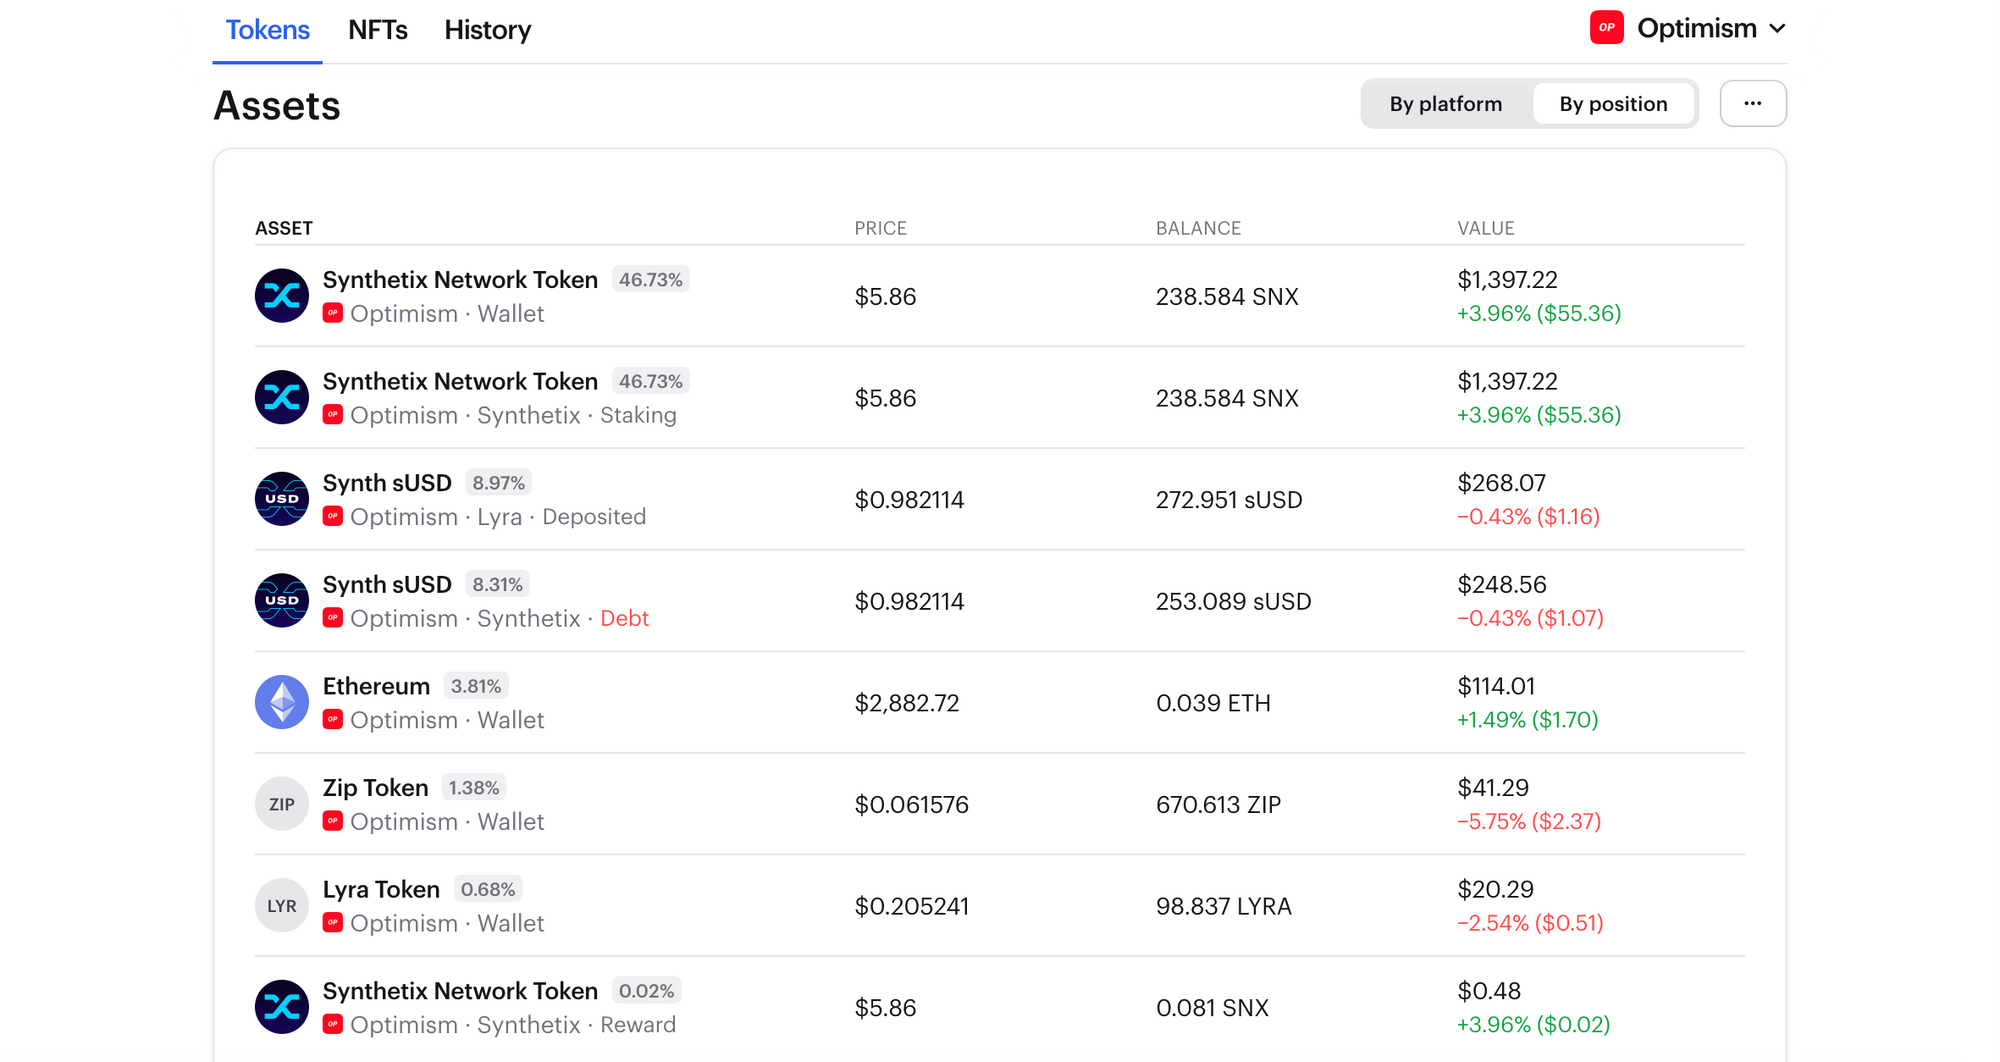Click the red Optimism logo beside network selector
This screenshot has height=1062, width=2000.
[1606, 28]
